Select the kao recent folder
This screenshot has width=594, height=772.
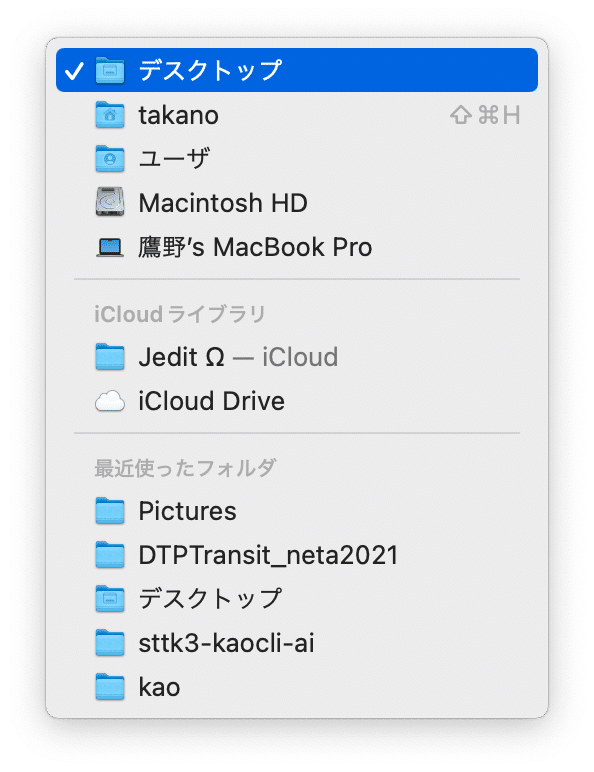tap(297, 687)
